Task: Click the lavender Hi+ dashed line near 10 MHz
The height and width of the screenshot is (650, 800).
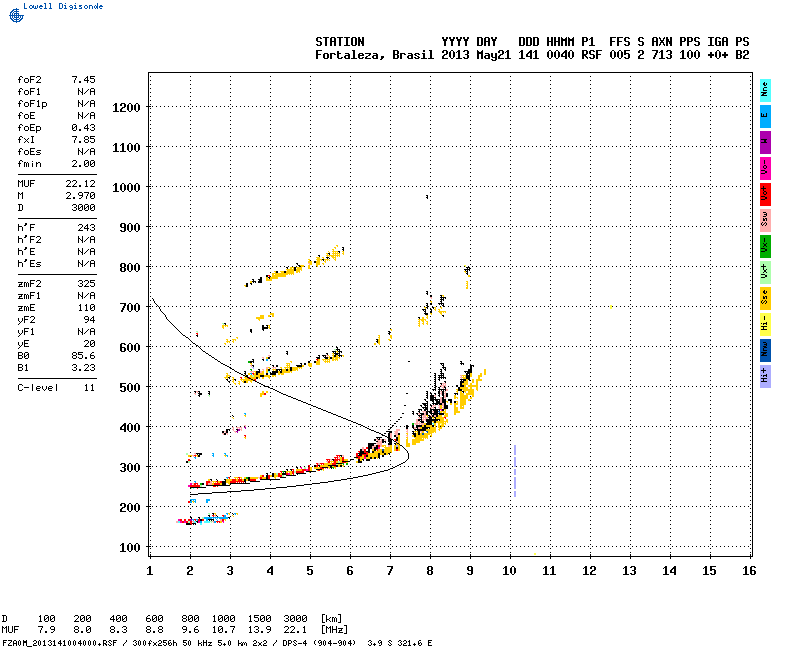Action: [x=515, y=470]
